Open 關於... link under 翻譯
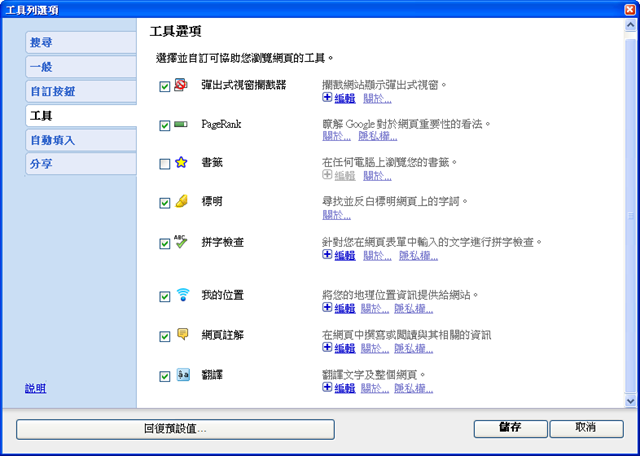The height and width of the screenshot is (456, 640). click(375, 388)
